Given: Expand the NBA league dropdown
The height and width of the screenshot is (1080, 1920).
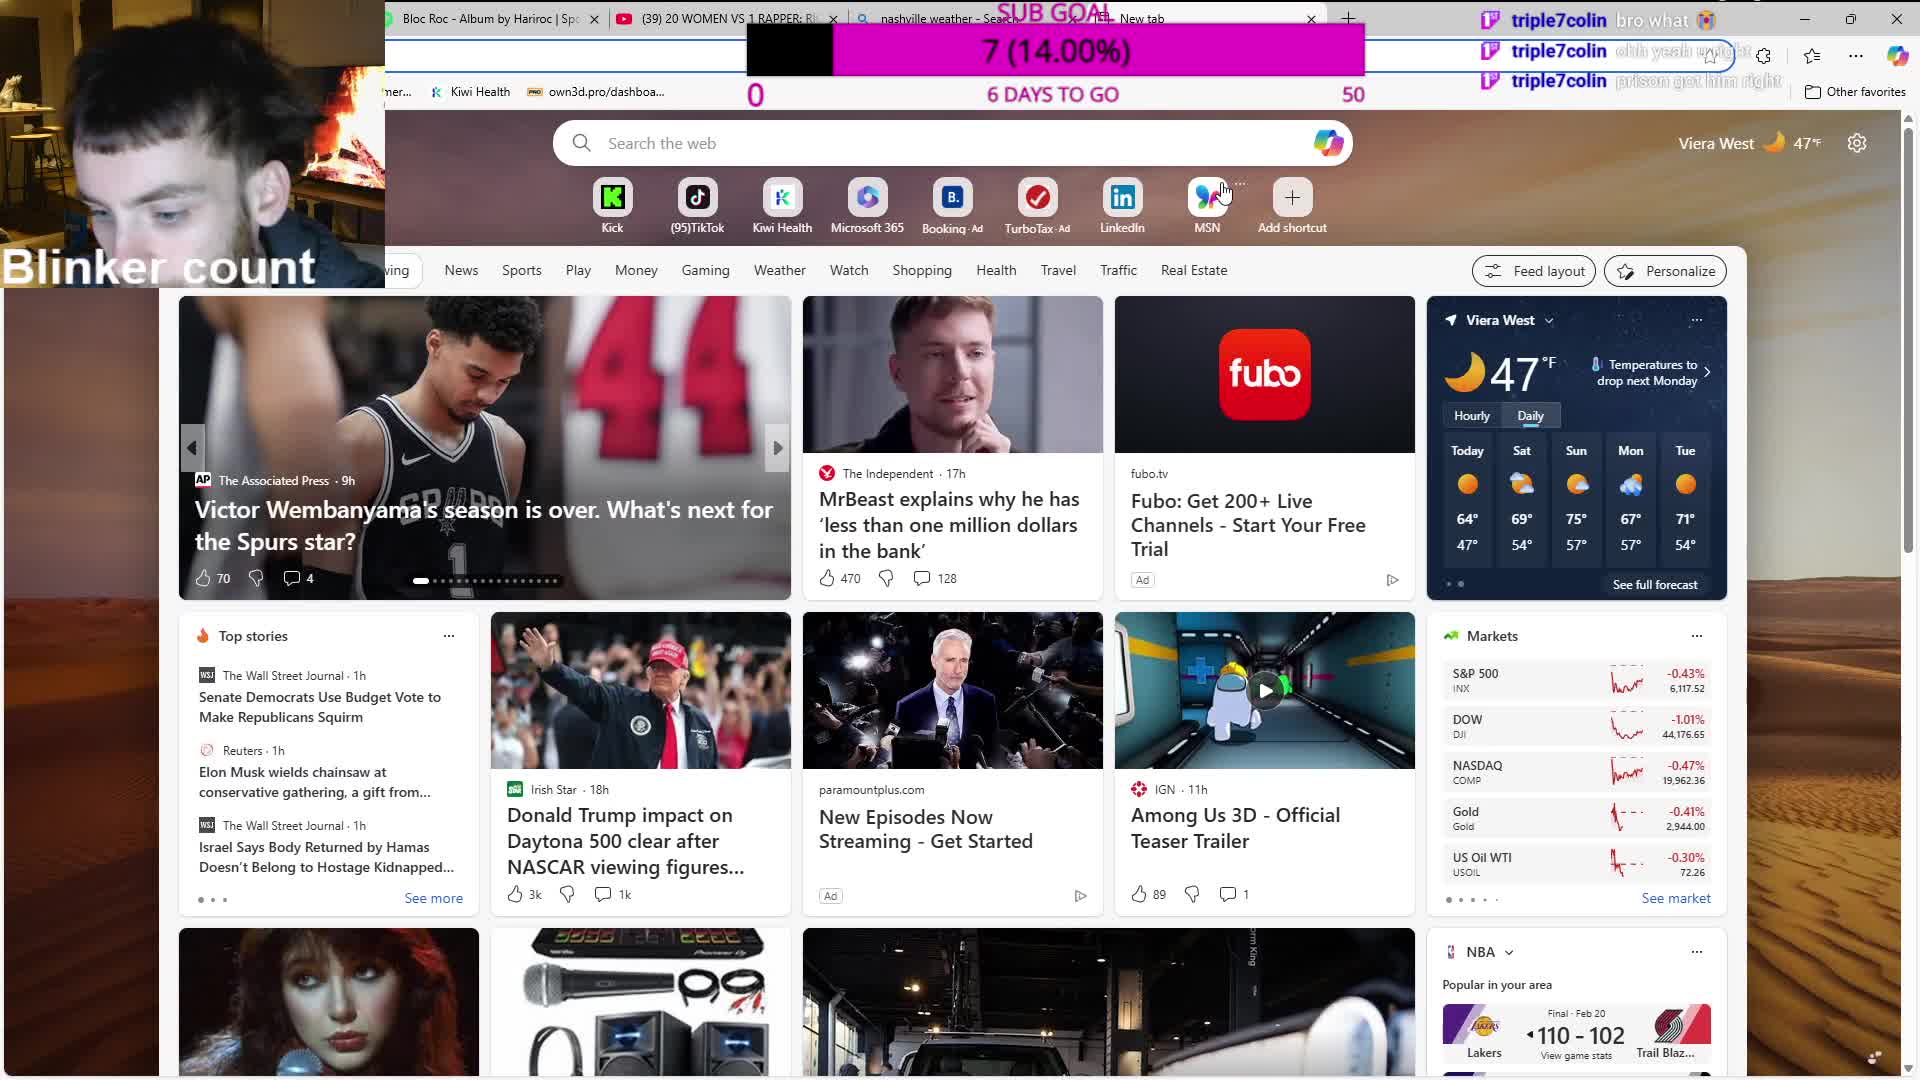Looking at the screenshot, I should [1509, 953].
